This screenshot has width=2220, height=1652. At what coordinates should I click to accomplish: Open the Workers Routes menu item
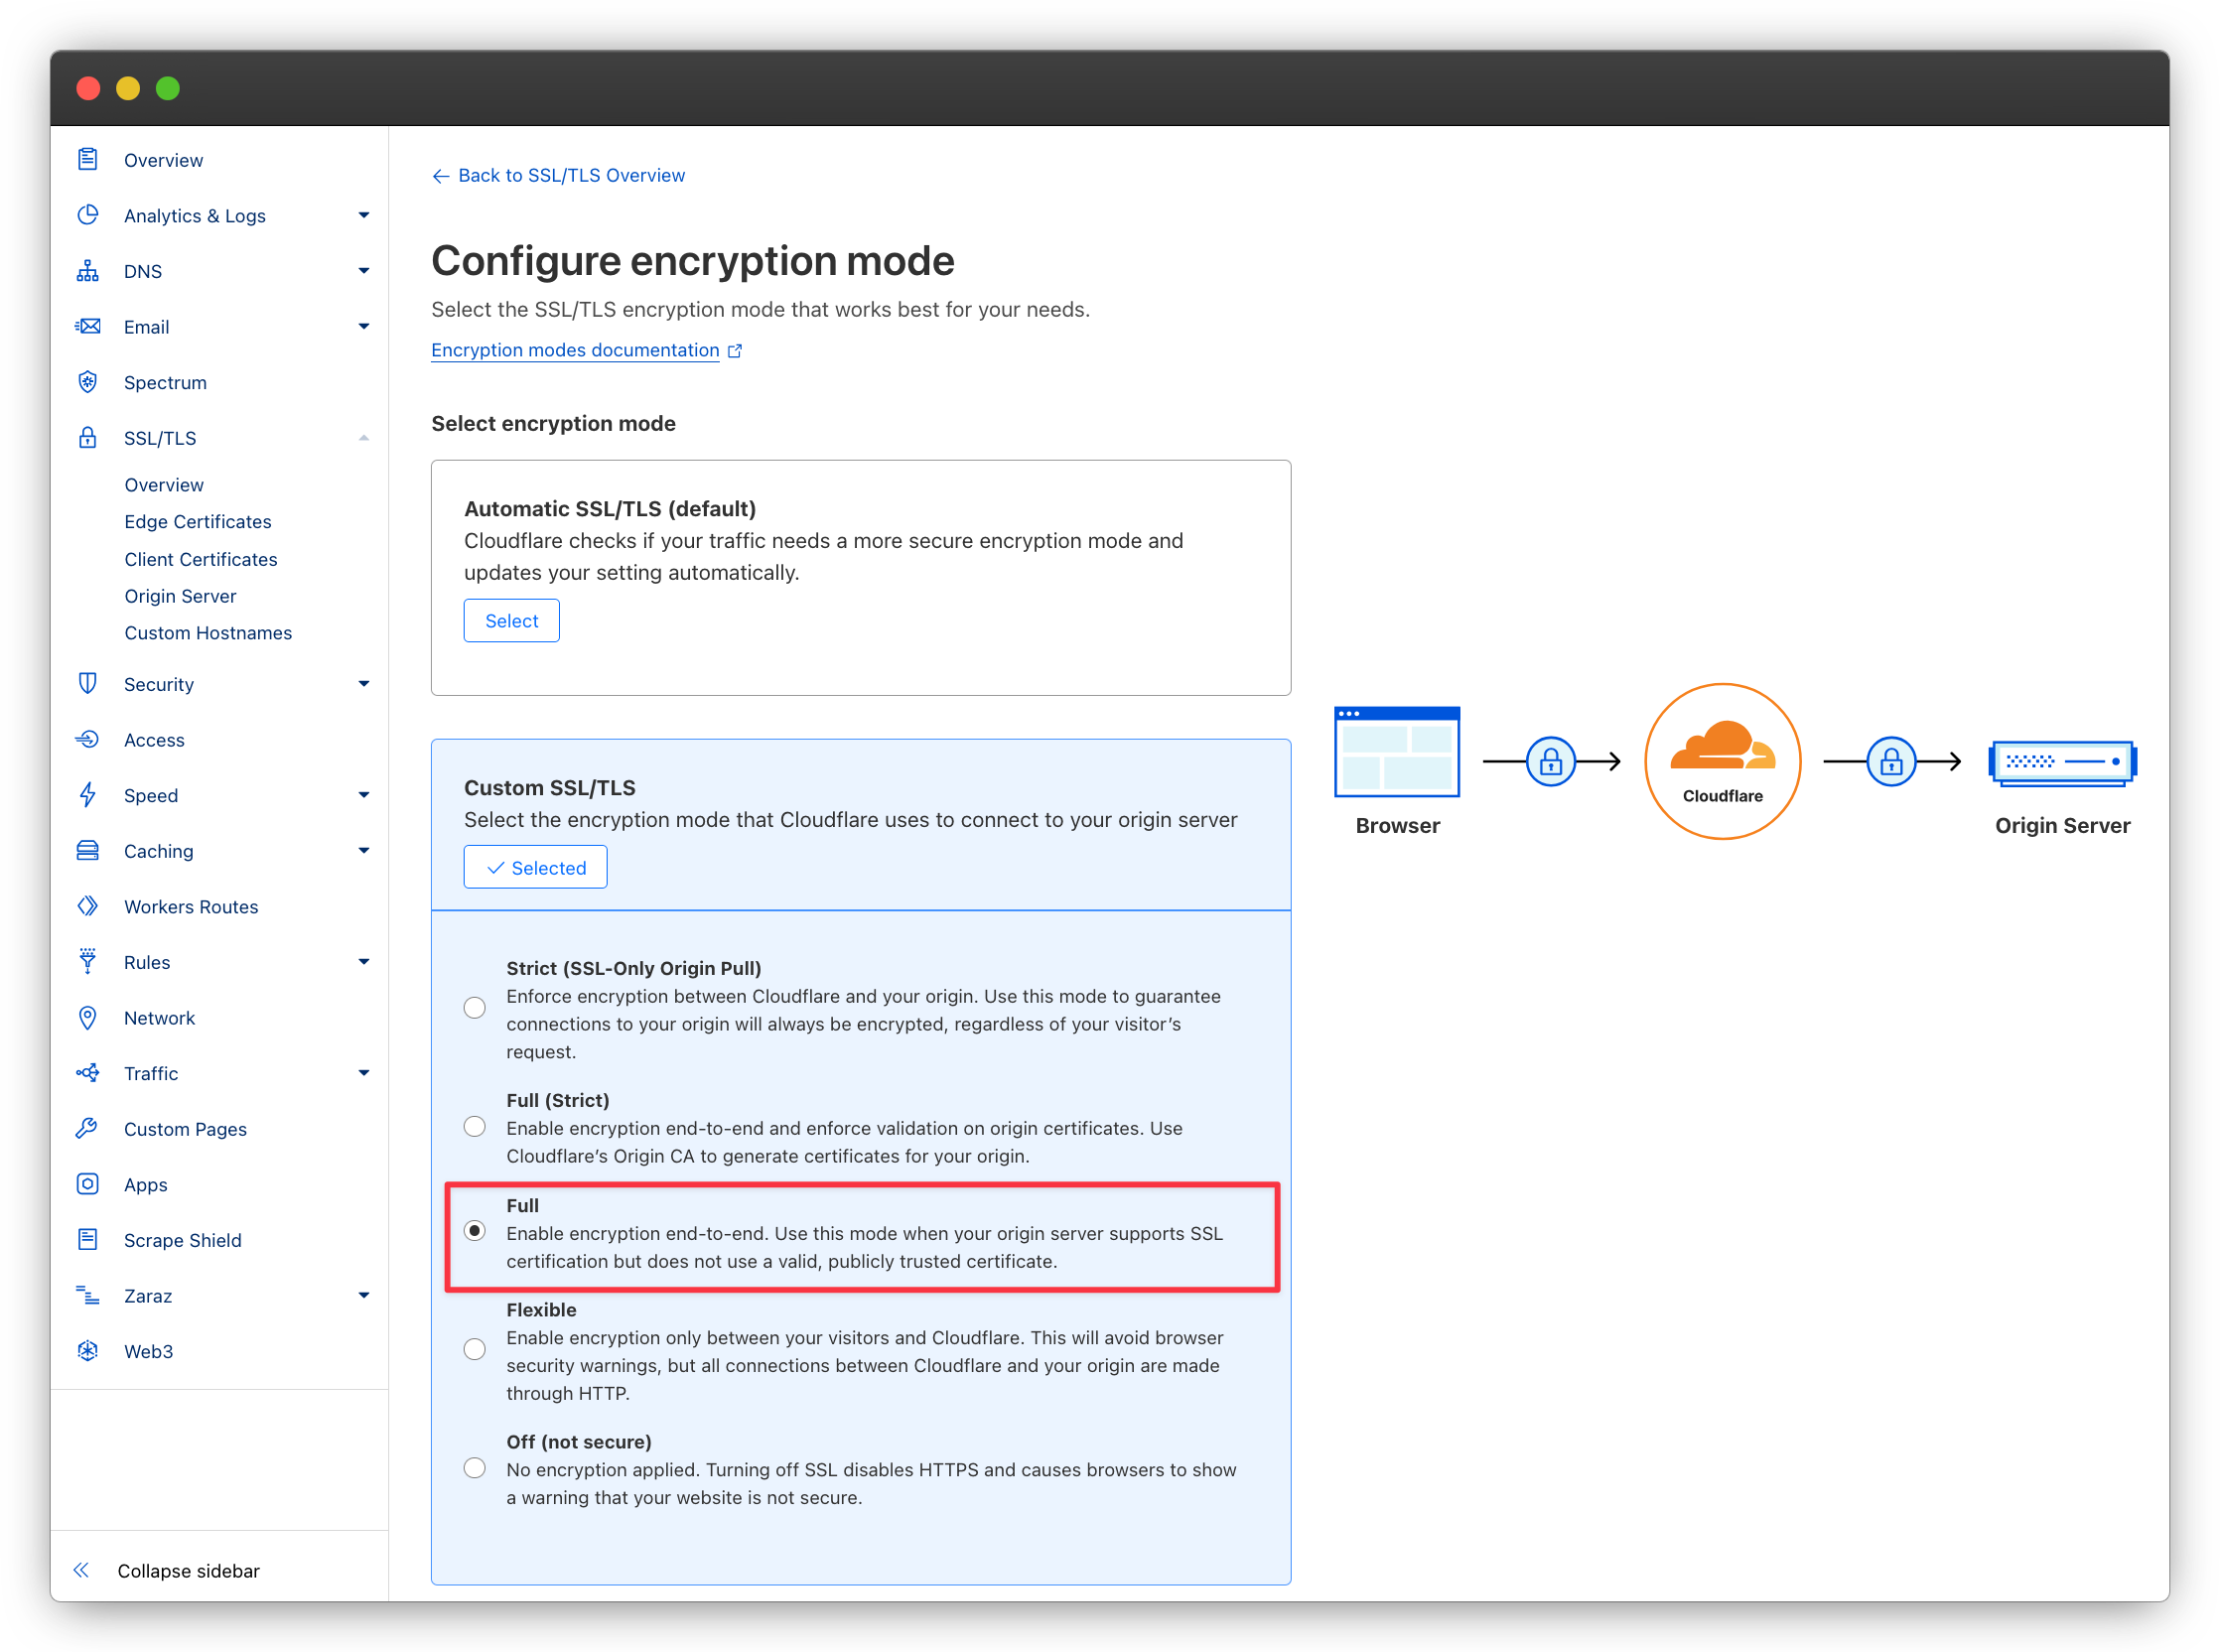tap(191, 907)
